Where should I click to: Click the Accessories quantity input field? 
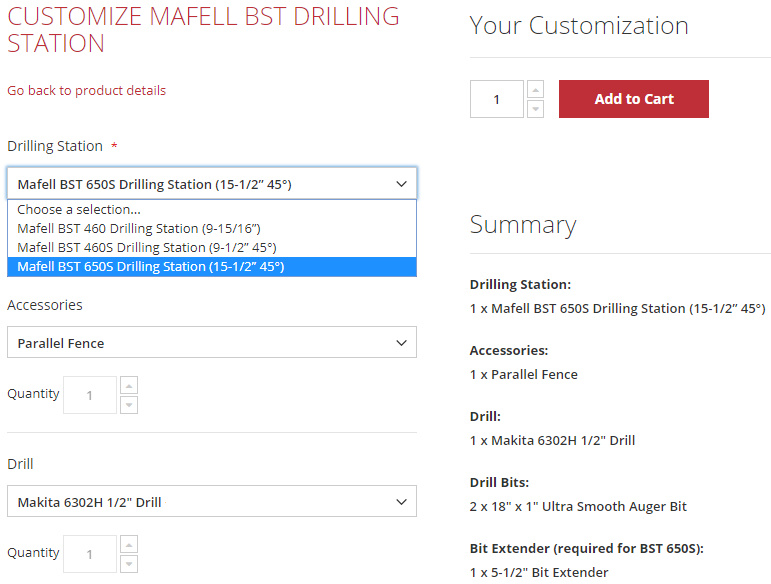90,395
